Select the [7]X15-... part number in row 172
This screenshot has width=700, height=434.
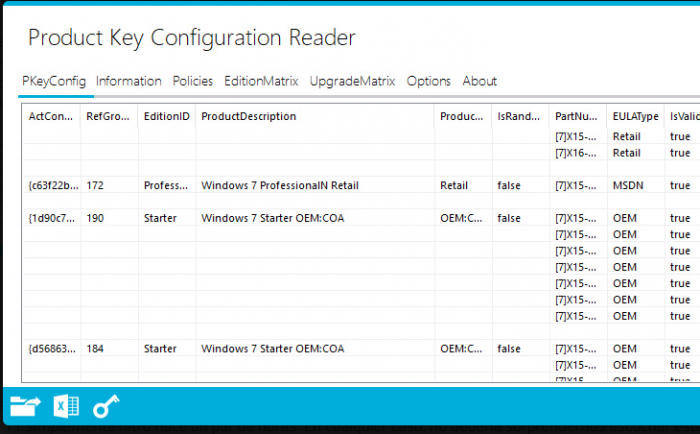576,185
